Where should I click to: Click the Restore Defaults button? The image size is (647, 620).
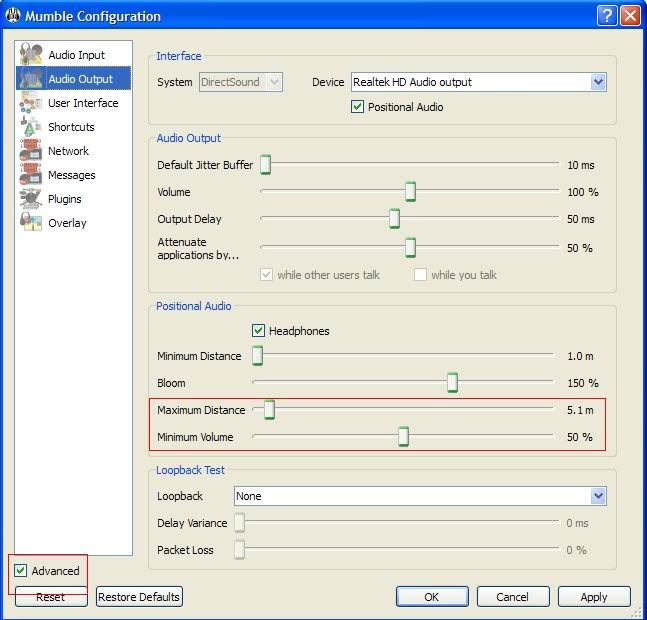139,596
